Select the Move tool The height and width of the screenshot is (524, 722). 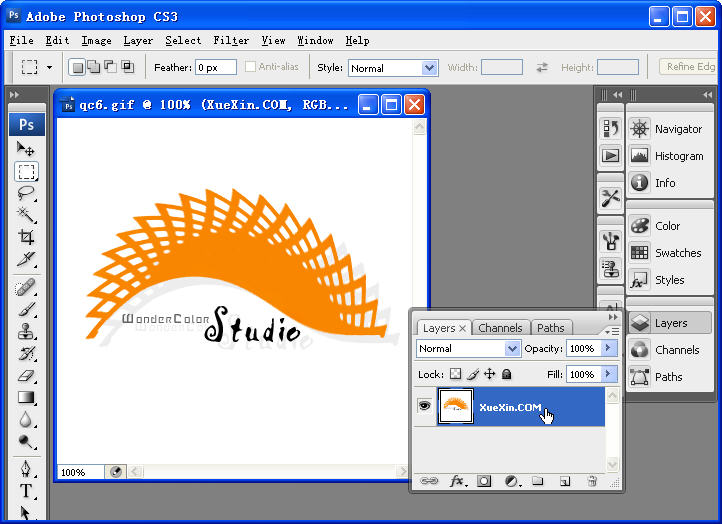click(26, 149)
